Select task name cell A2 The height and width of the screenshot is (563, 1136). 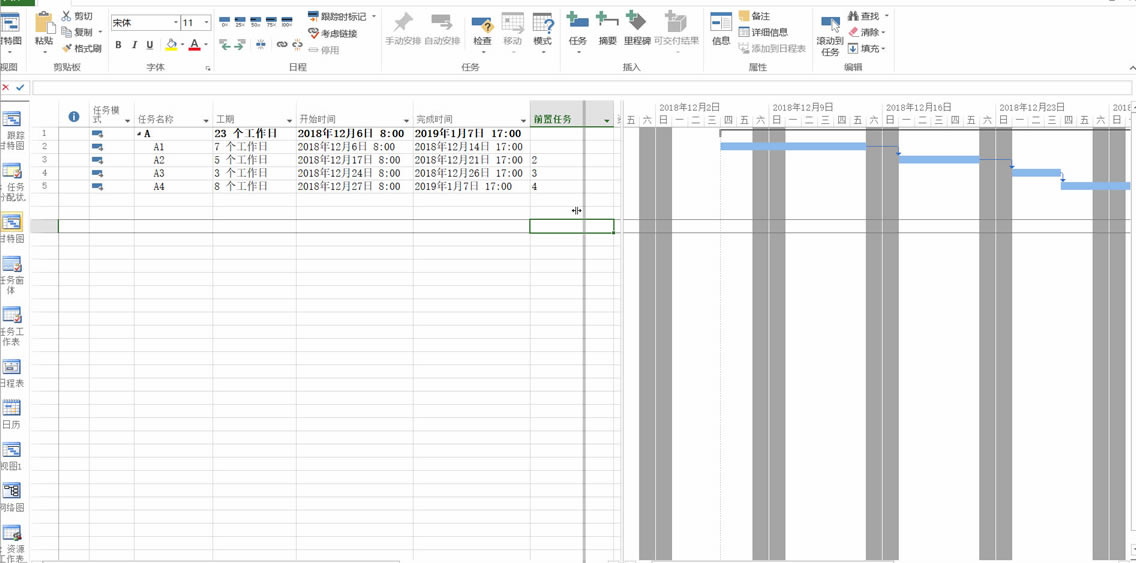pos(173,160)
